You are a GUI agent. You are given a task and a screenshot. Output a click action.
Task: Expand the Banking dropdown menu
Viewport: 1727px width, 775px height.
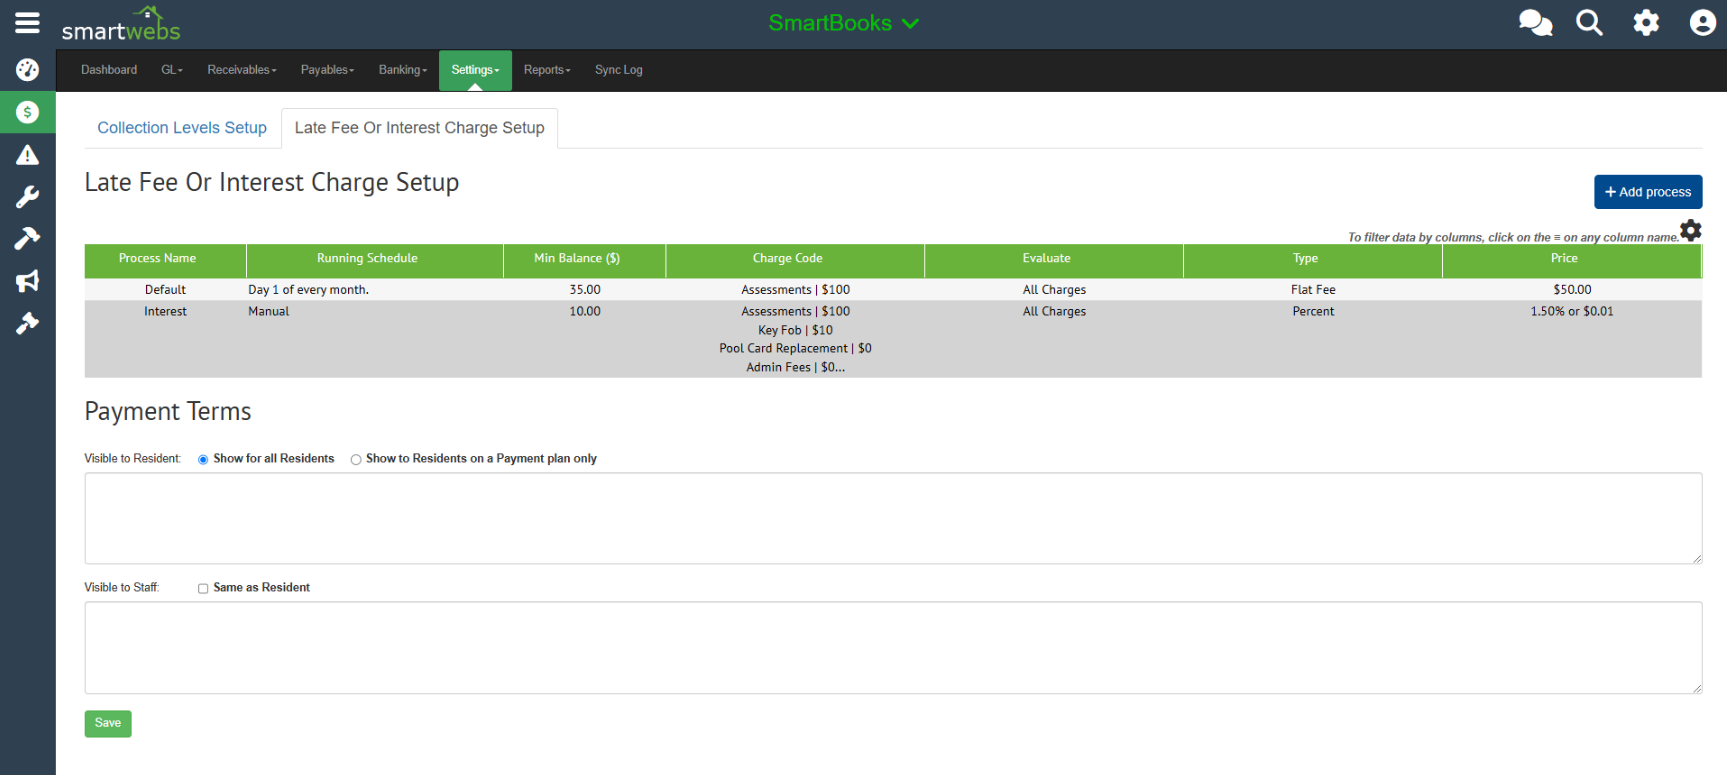tap(402, 70)
